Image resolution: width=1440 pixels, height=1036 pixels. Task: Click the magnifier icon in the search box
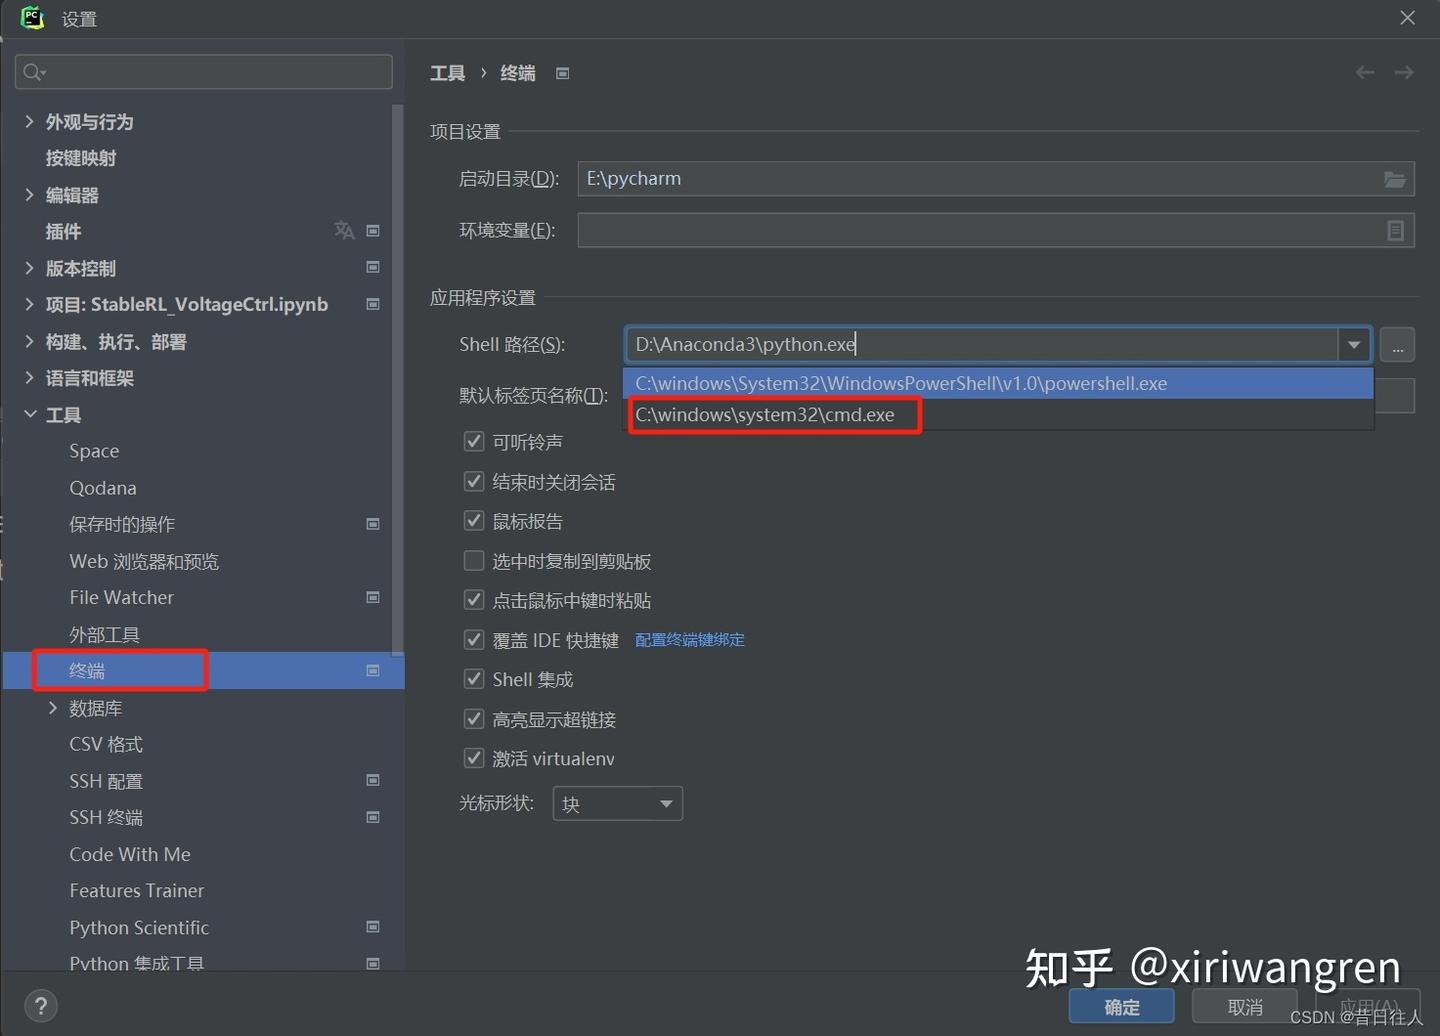(31, 71)
